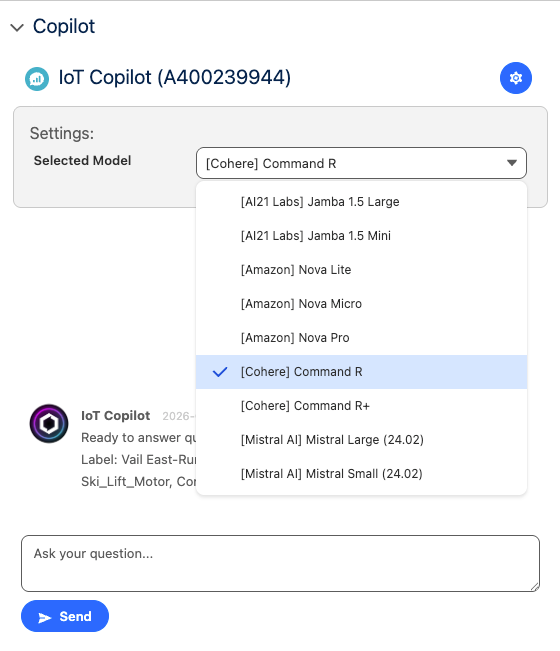Viewport: 560px width, 651px height.
Task: Click the 'Label: Vail East-Ru' message line
Action: pos(138,460)
